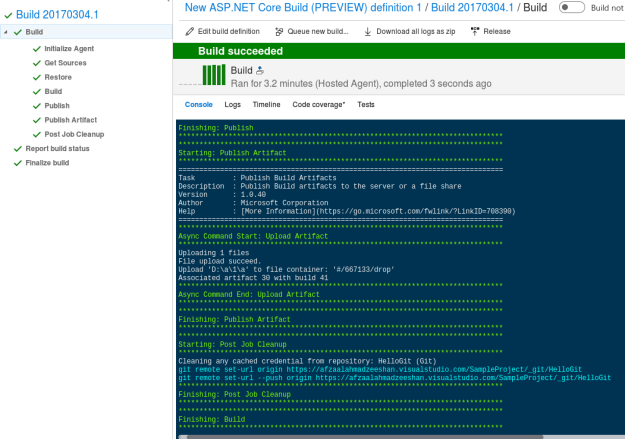Image resolution: width=625 pixels, height=439 pixels.
Task: Open the Build 20170304.1 breadcrumb link
Action: click(472, 8)
